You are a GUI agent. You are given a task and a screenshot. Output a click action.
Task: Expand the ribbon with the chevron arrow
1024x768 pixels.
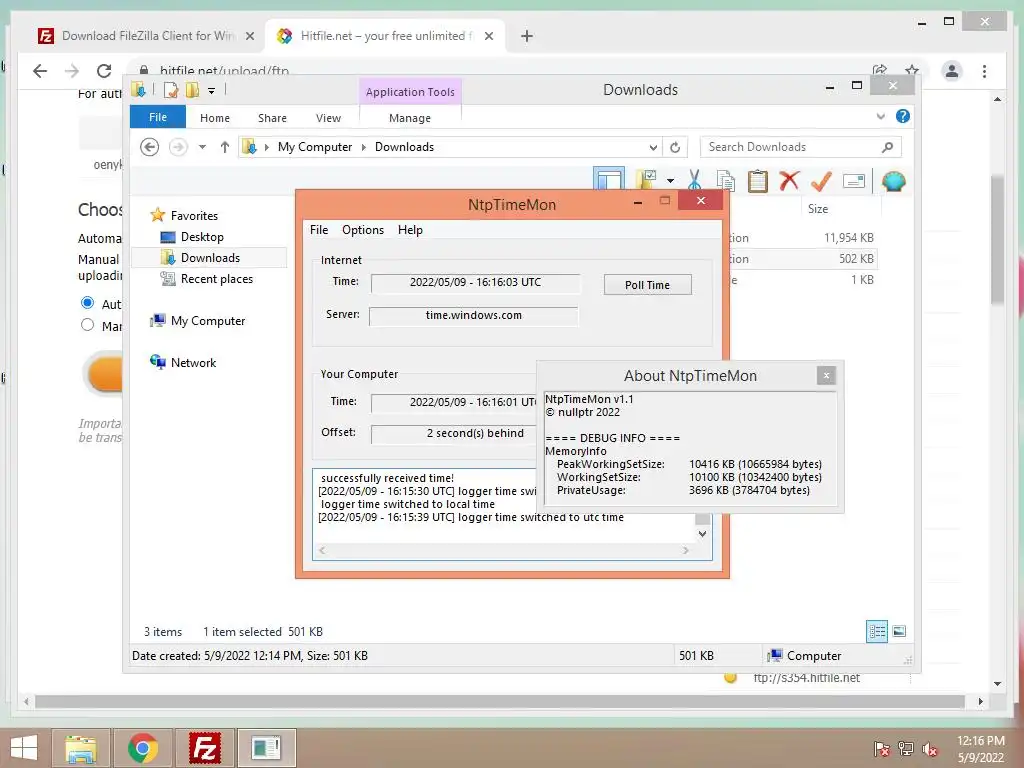tap(880, 116)
